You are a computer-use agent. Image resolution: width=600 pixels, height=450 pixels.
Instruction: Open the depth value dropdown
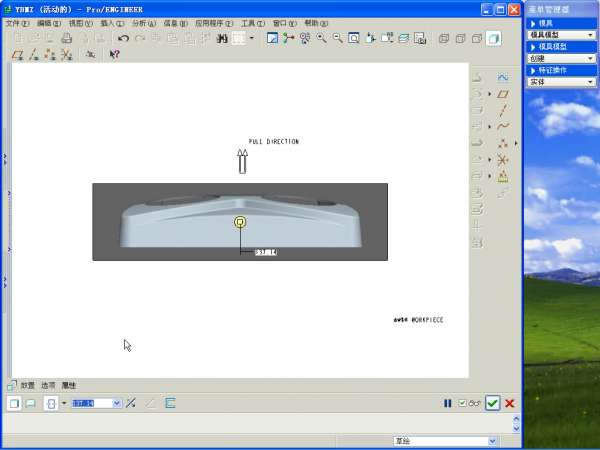tap(117, 403)
